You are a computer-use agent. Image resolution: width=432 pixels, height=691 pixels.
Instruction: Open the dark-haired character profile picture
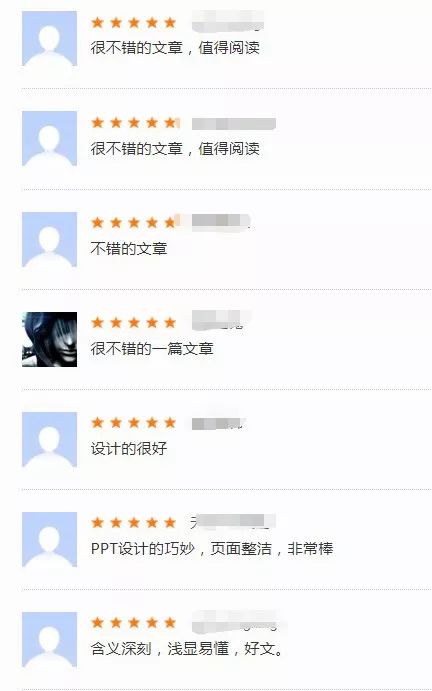pyautogui.click(x=49, y=339)
